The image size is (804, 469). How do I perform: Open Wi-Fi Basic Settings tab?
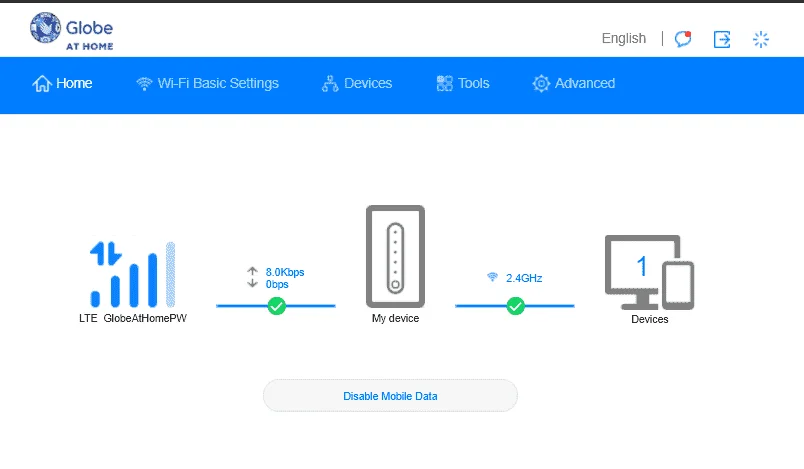208,84
